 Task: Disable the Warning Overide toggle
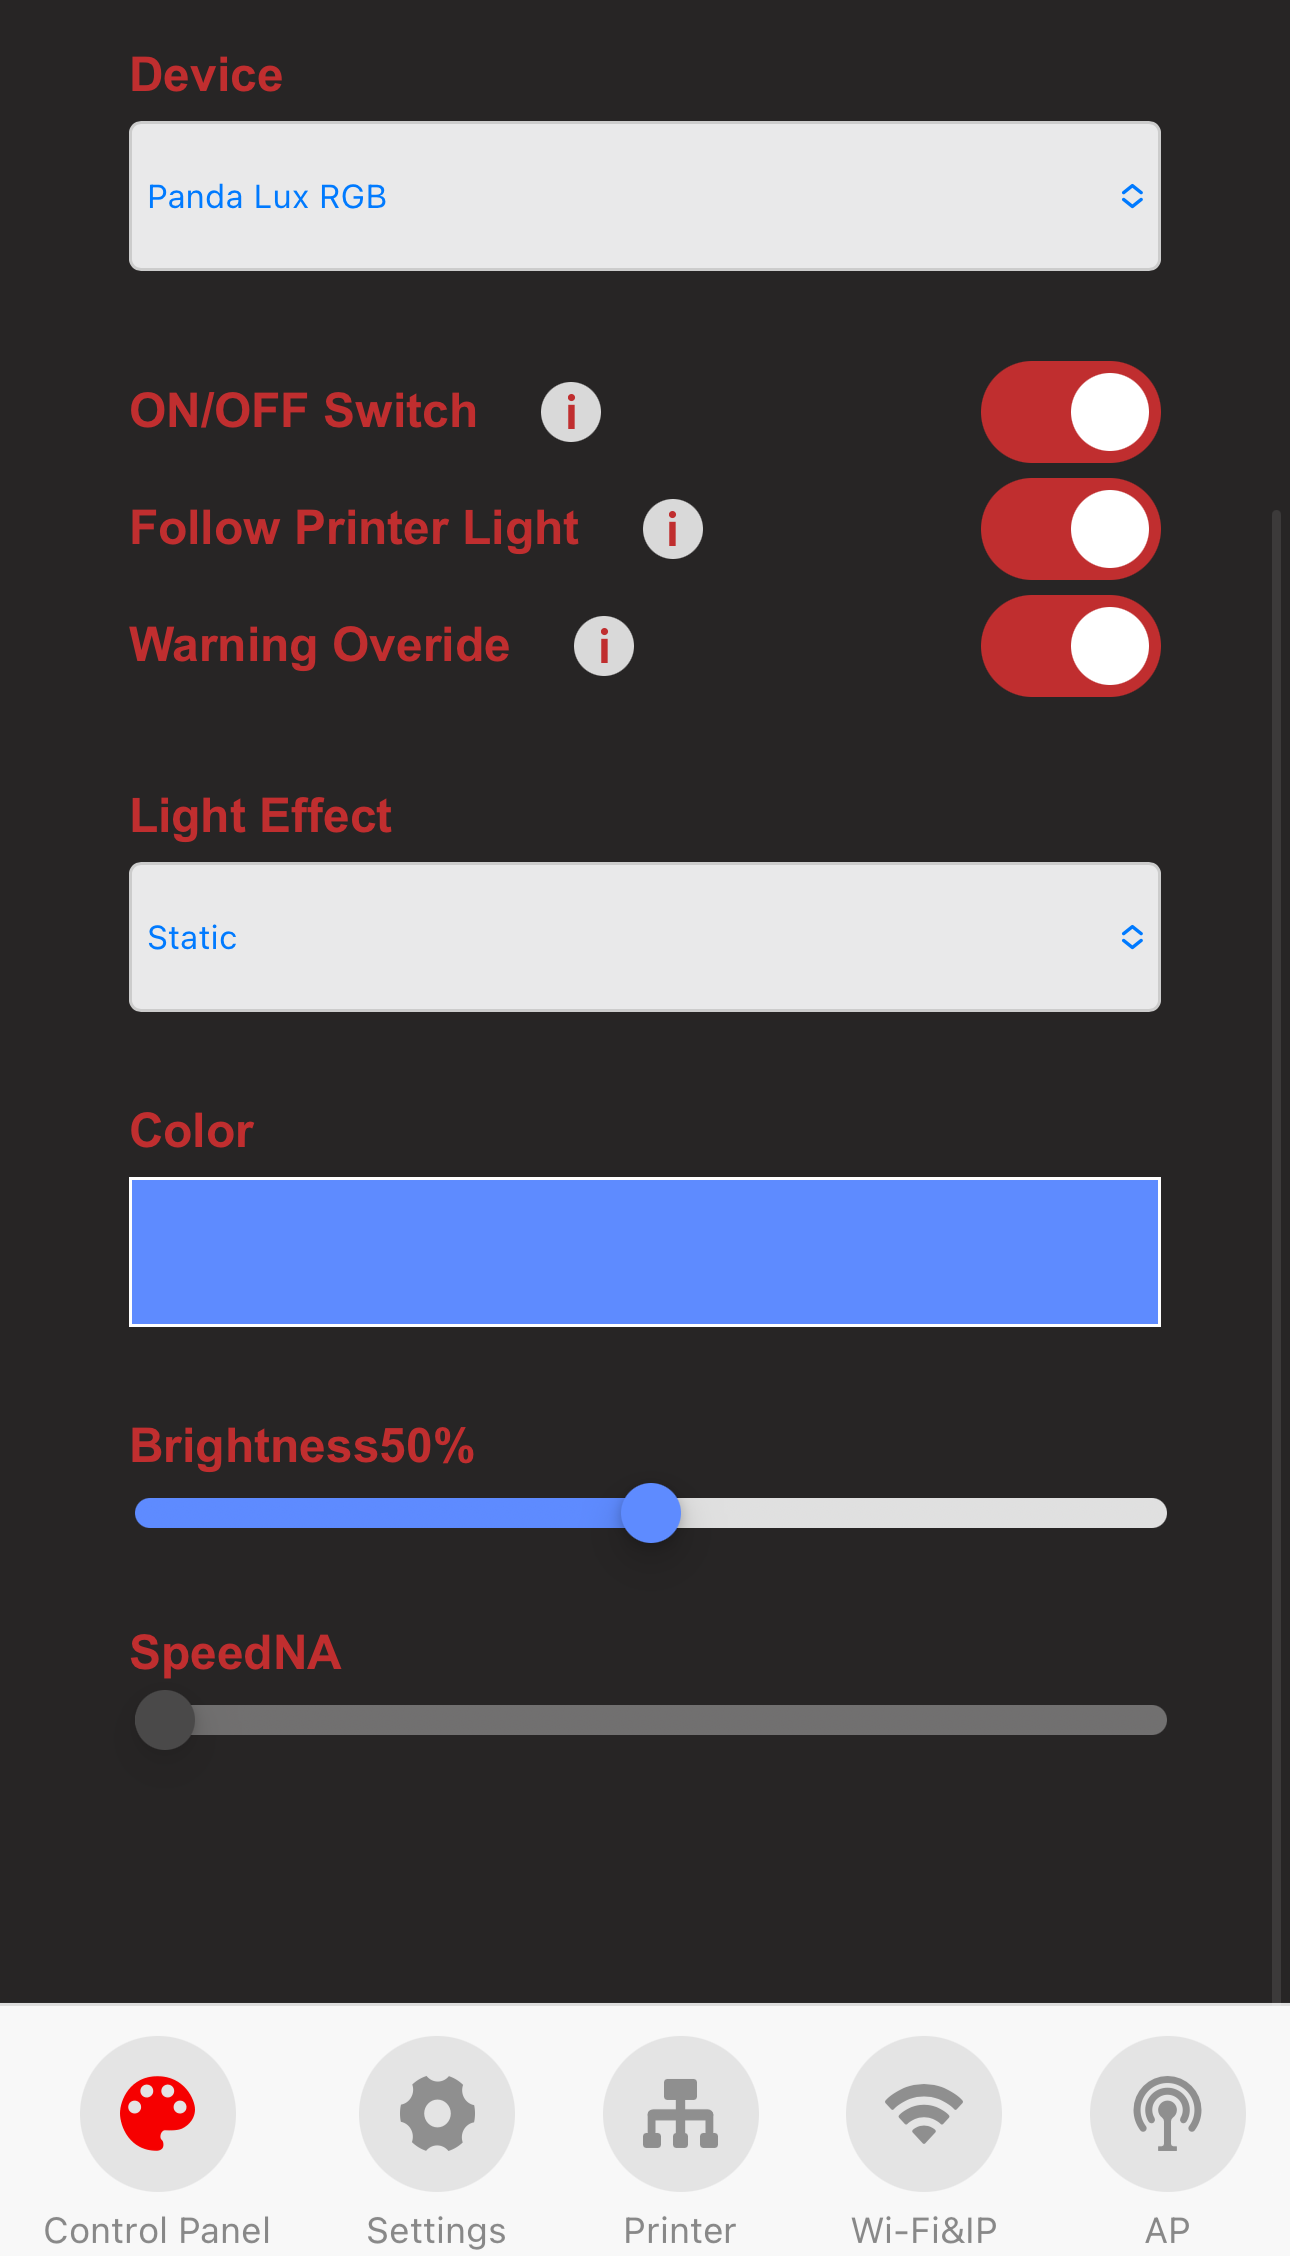[1070, 646]
